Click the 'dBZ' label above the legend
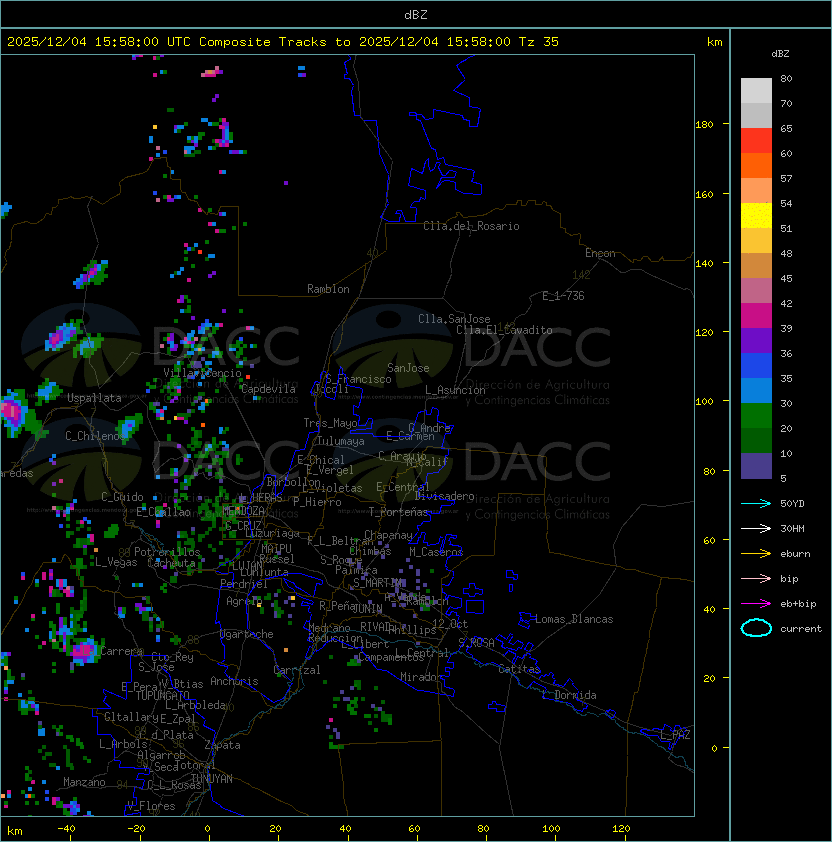Screen dimensions: 832x842 [780, 54]
